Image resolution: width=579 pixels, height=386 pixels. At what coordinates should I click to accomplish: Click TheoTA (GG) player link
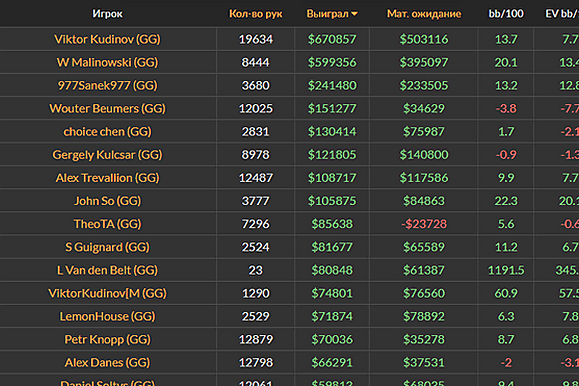[x=107, y=224]
